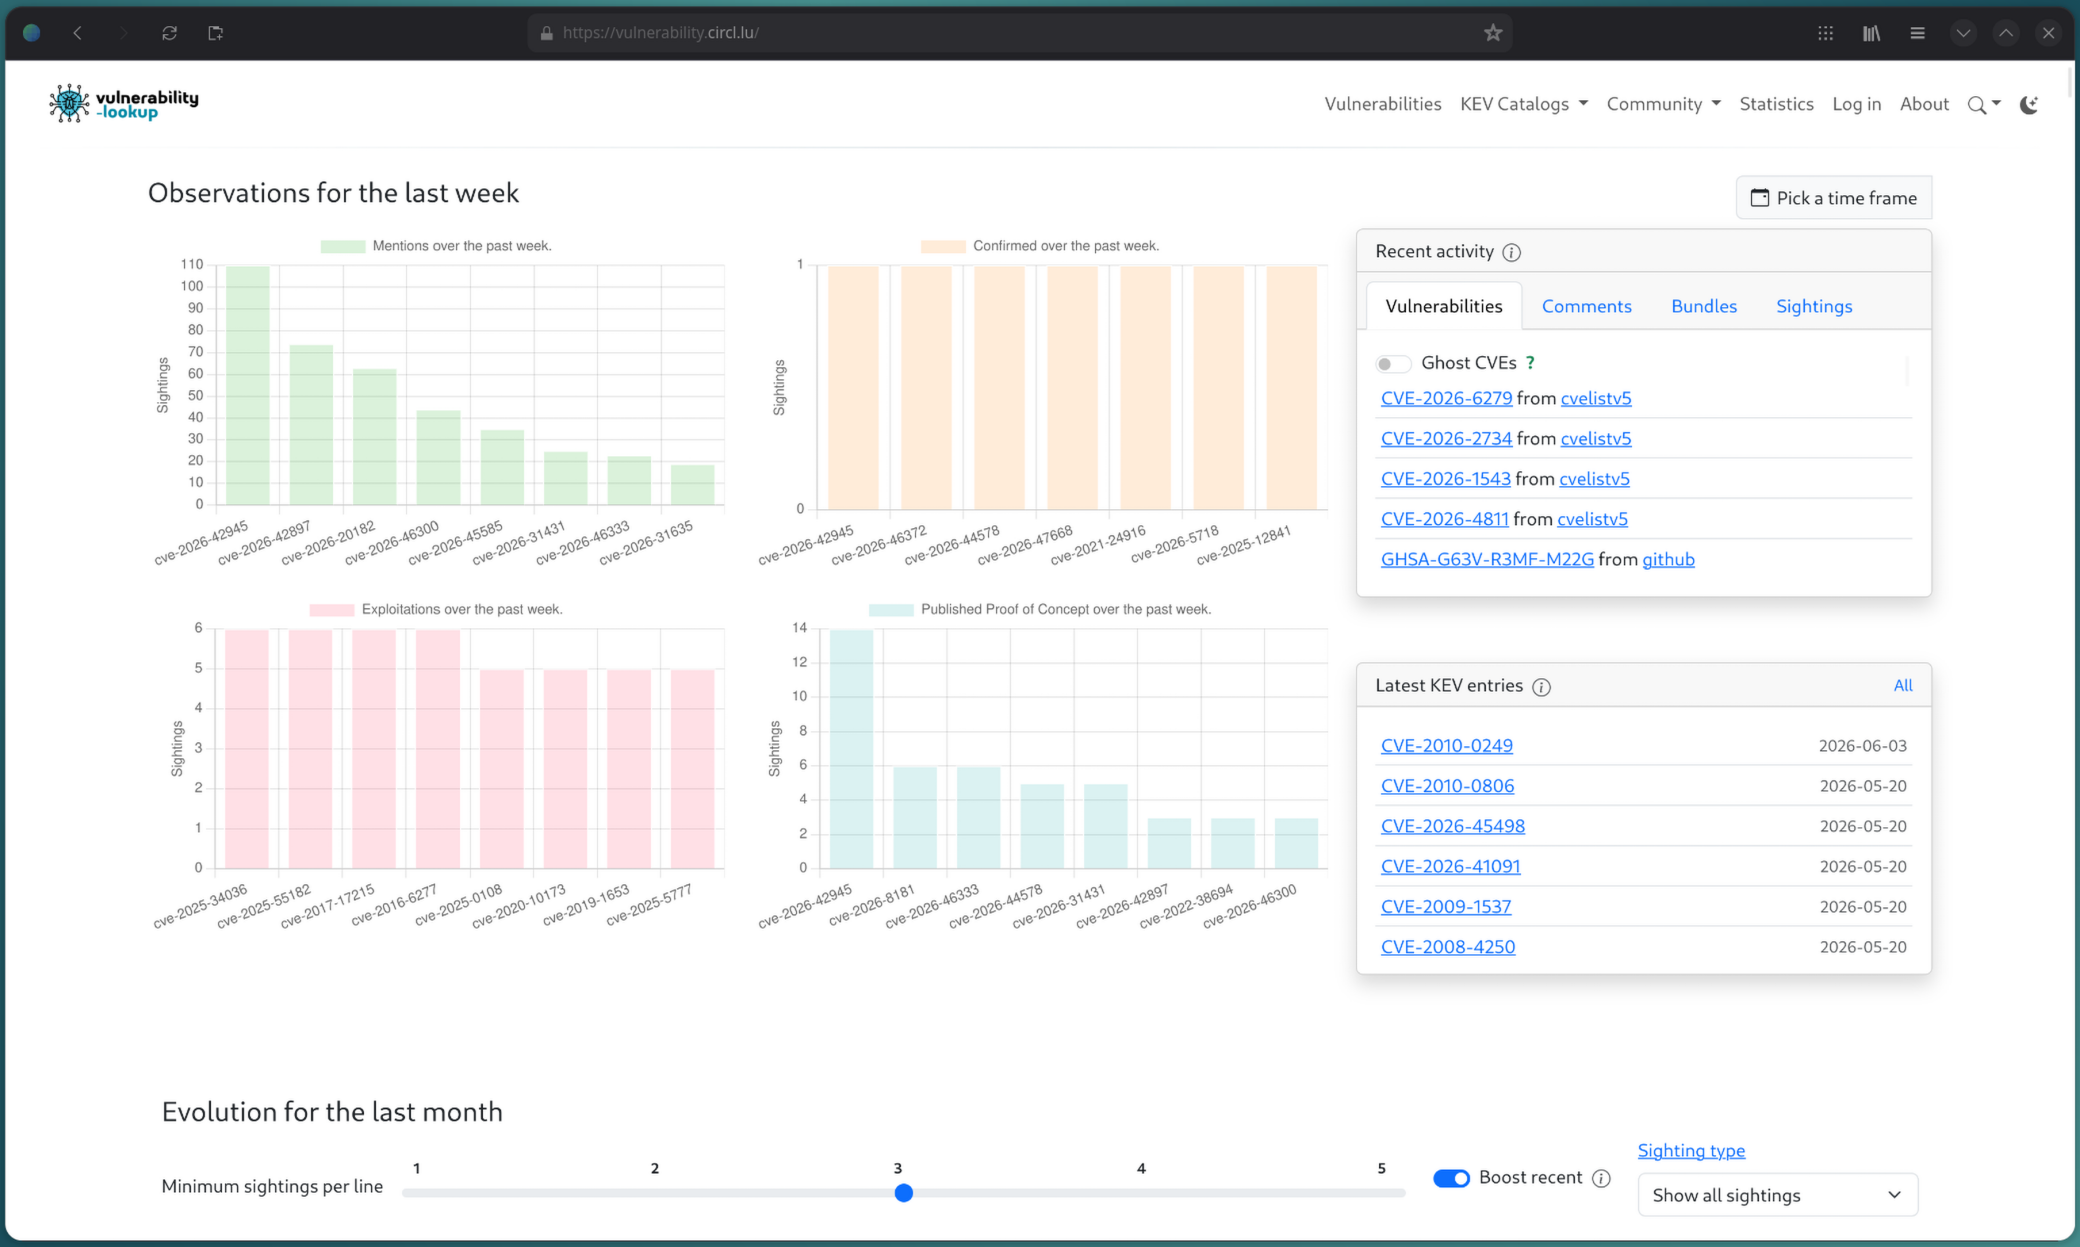Open the browser library icon
The image size is (2080, 1247).
(x=1871, y=33)
